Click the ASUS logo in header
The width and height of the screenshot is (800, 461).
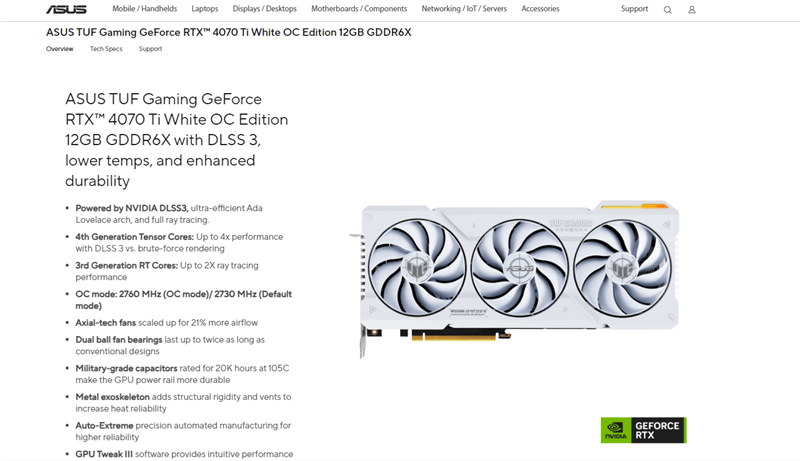(x=66, y=9)
